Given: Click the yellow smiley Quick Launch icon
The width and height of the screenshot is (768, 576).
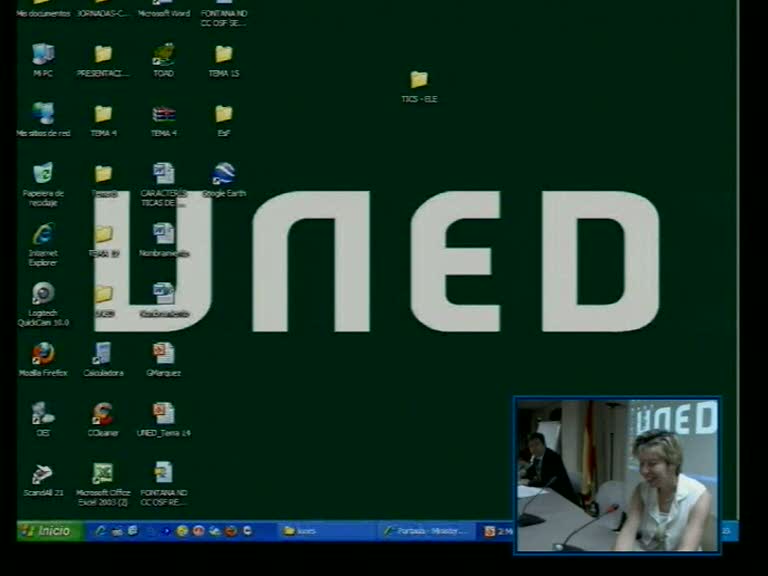Looking at the screenshot, I should pyautogui.click(x=182, y=531).
